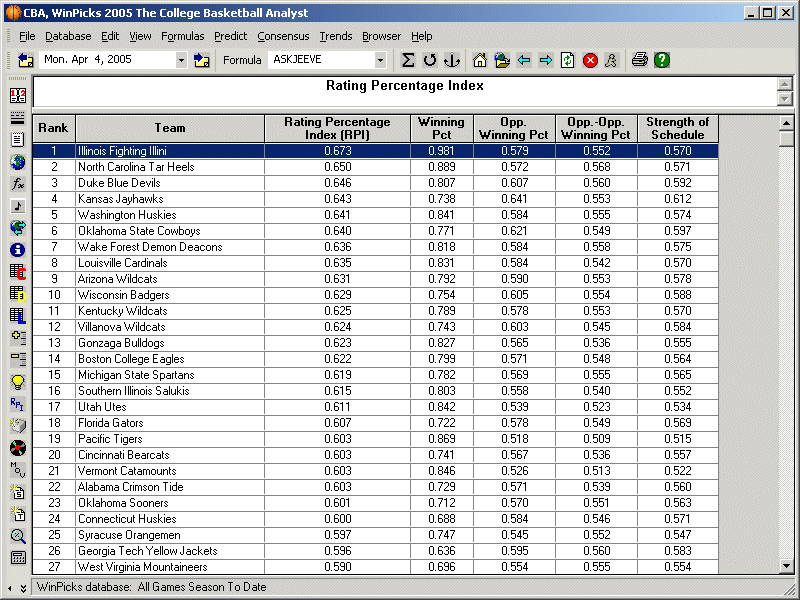Open the notepad sidebar icon
This screenshot has height=600, width=800.
pyautogui.click(x=18, y=140)
